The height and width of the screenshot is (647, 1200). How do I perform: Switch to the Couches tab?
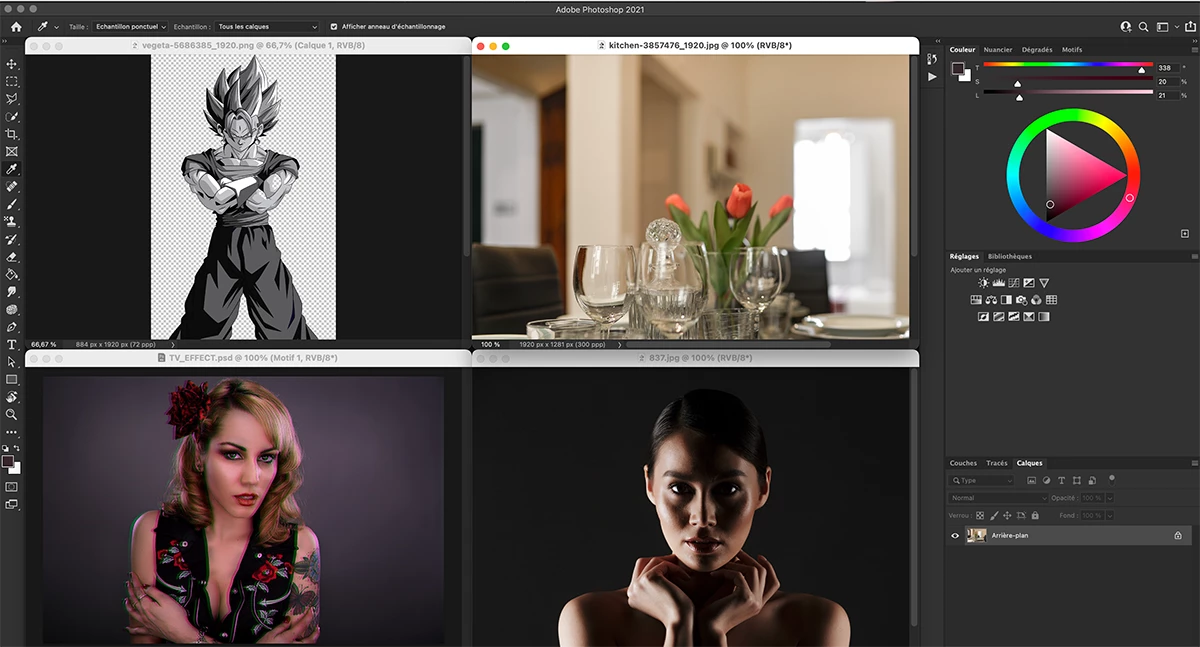pyautogui.click(x=963, y=463)
